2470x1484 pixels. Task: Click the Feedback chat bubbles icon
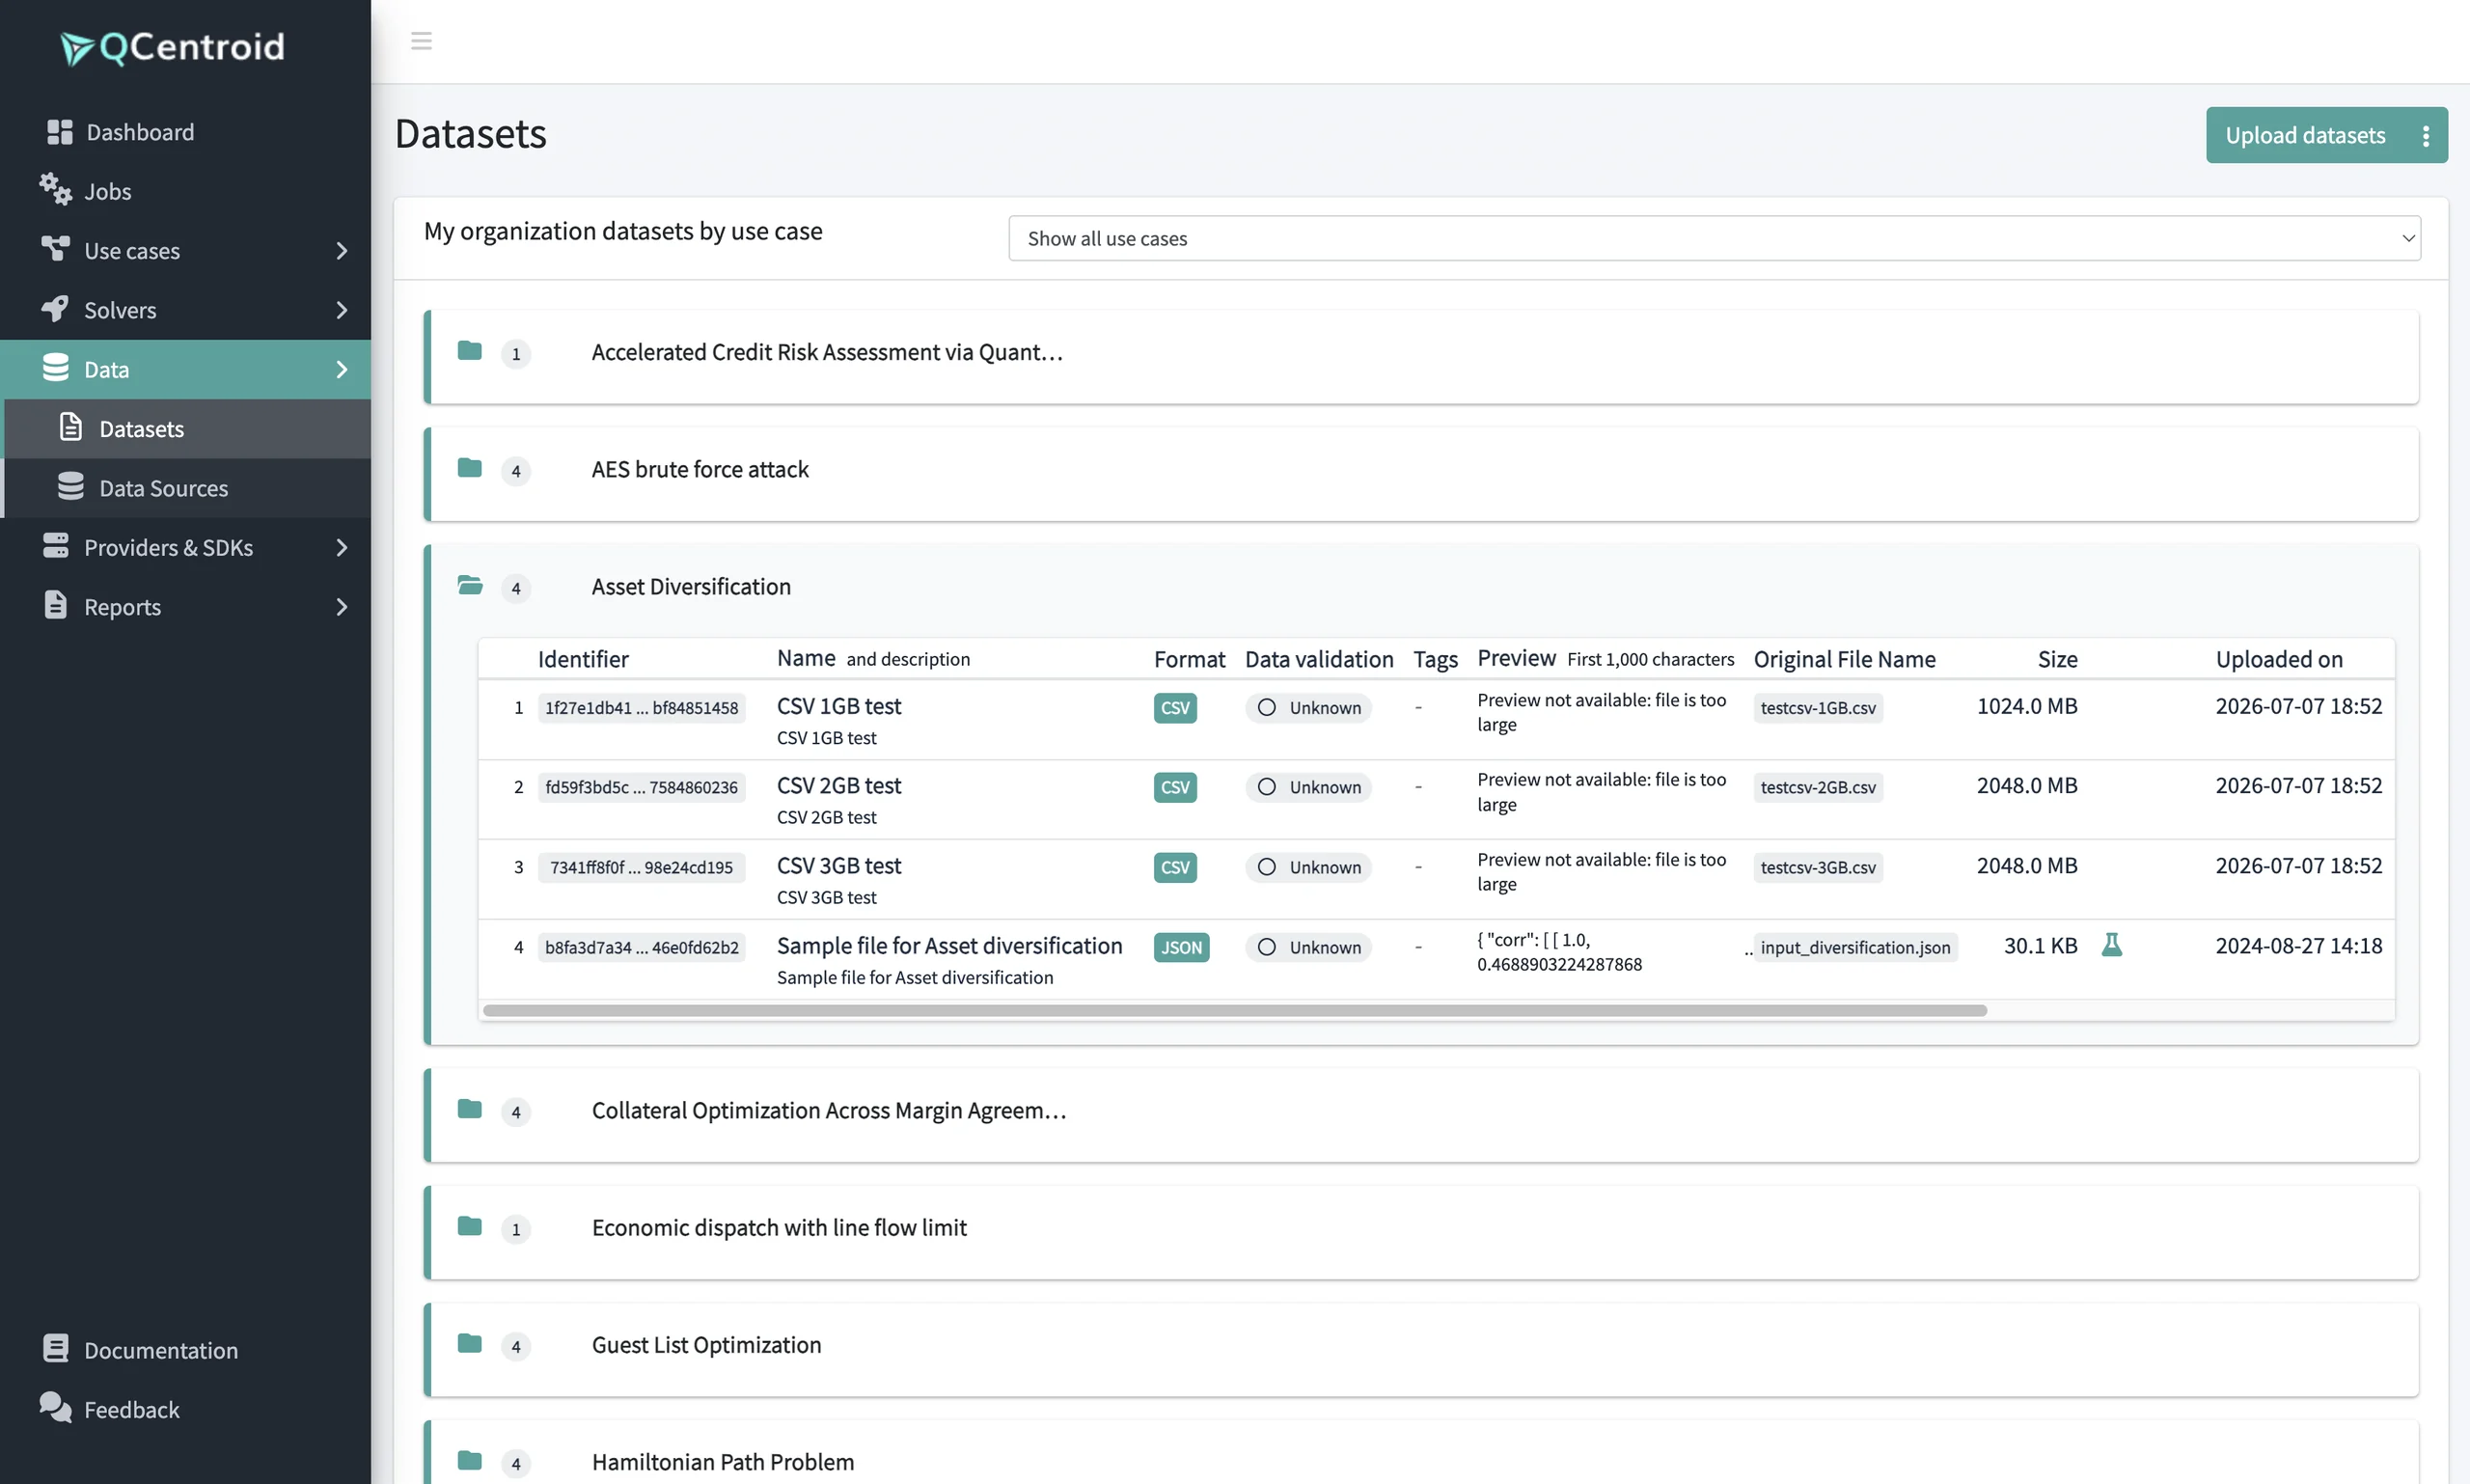[x=56, y=1407]
